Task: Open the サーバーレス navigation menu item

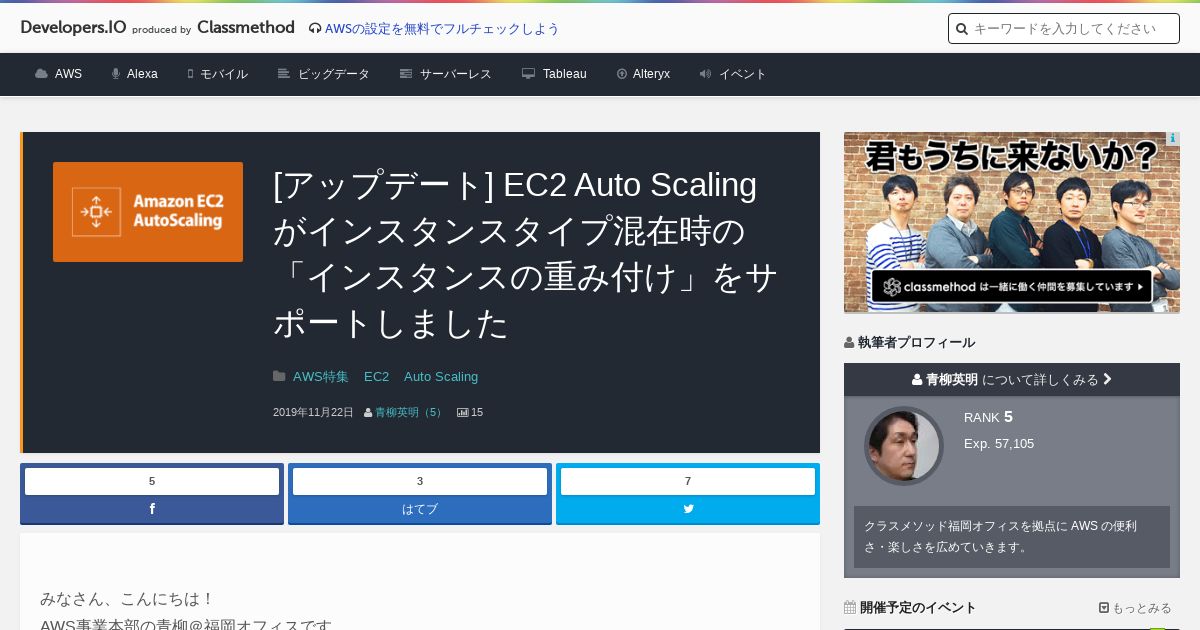Action: click(445, 74)
